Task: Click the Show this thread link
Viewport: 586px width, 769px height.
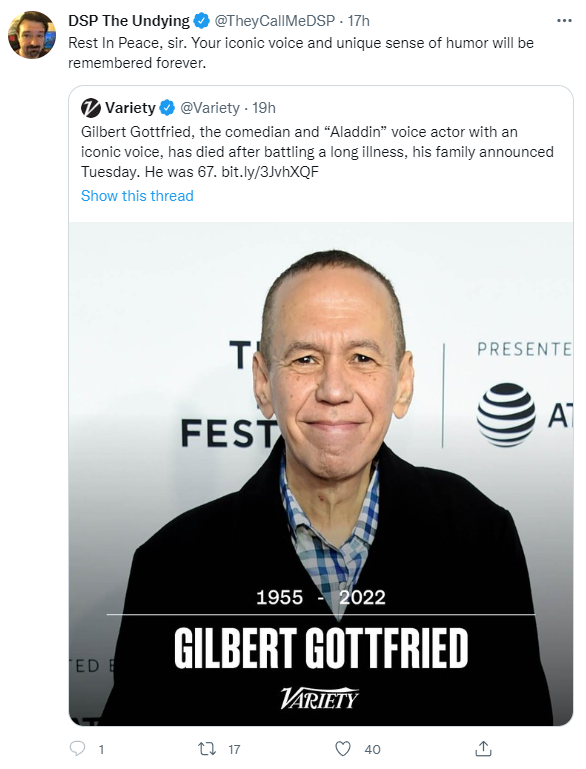Action: (137, 196)
